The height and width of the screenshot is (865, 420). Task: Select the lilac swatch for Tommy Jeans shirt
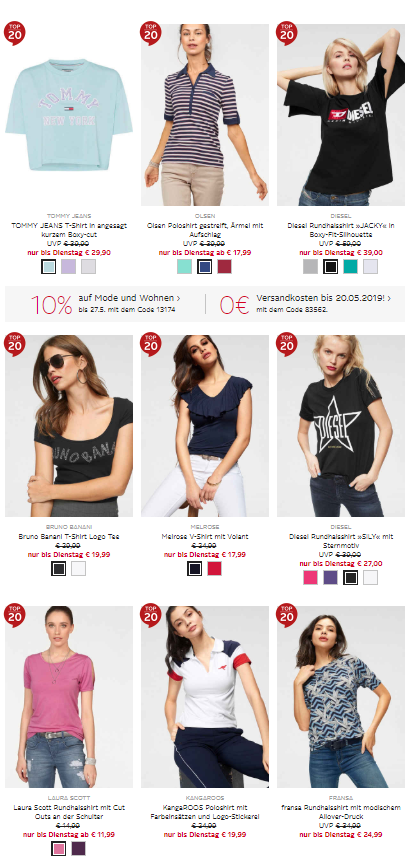coord(68,267)
